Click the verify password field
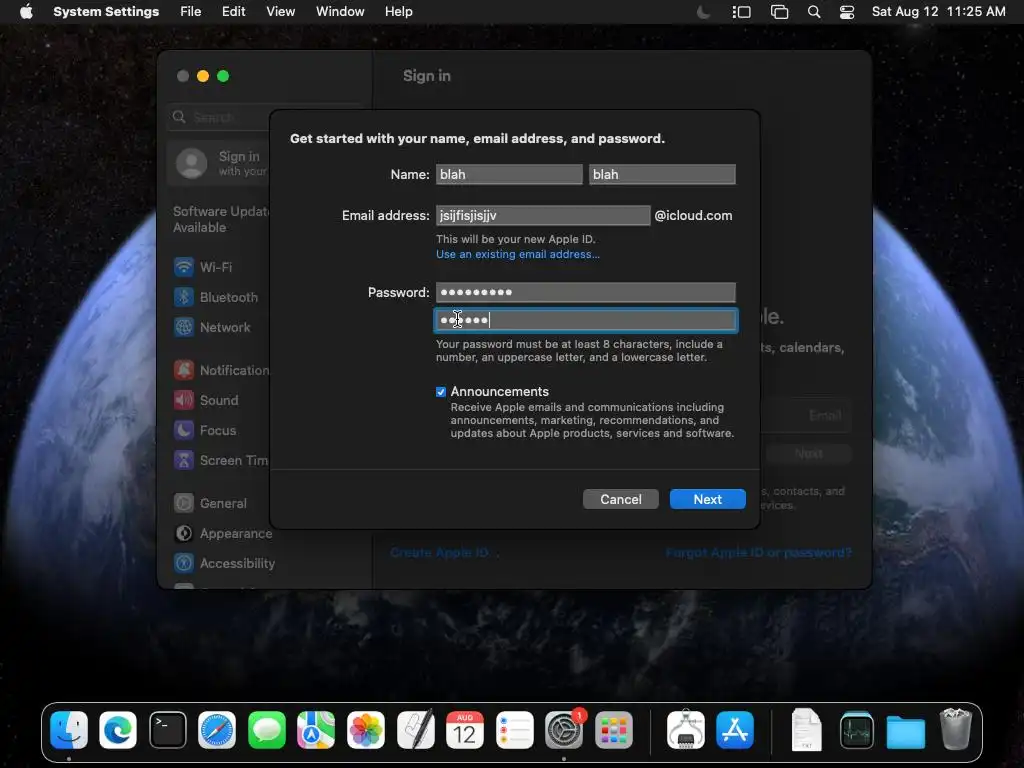The height and width of the screenshot is (768, 1024). click(x=585, y=320)
